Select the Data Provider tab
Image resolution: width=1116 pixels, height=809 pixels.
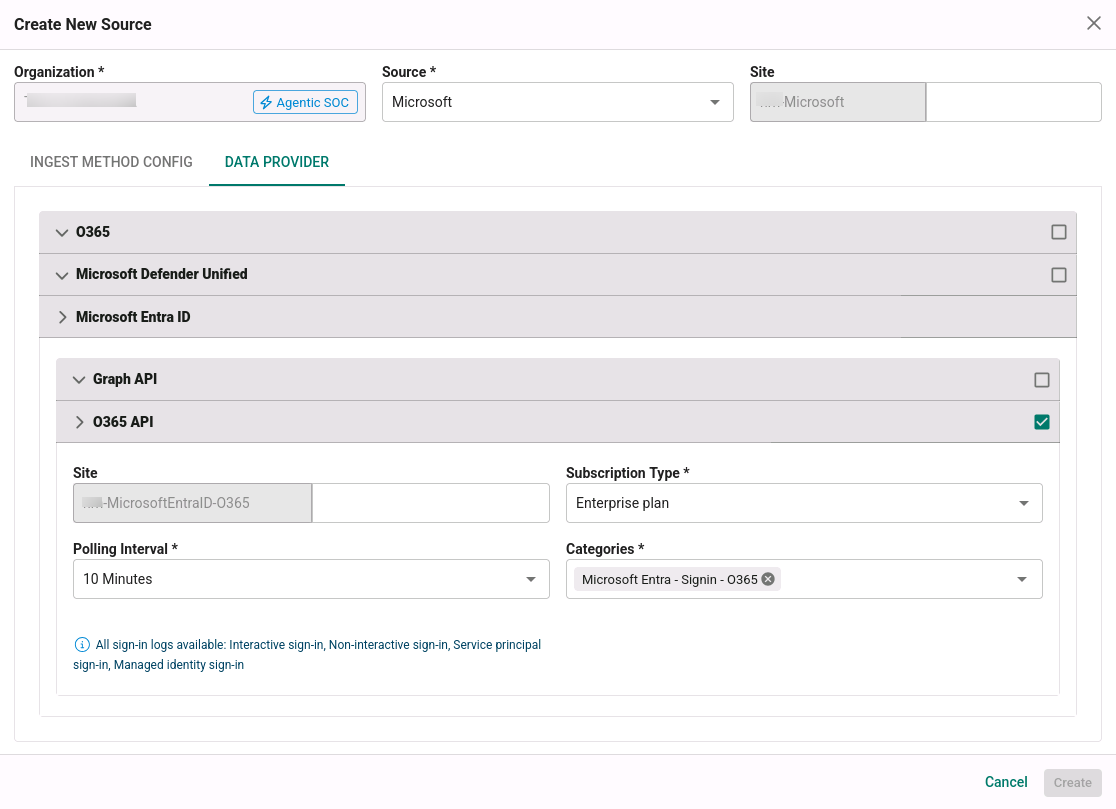[x=277, y=162]
